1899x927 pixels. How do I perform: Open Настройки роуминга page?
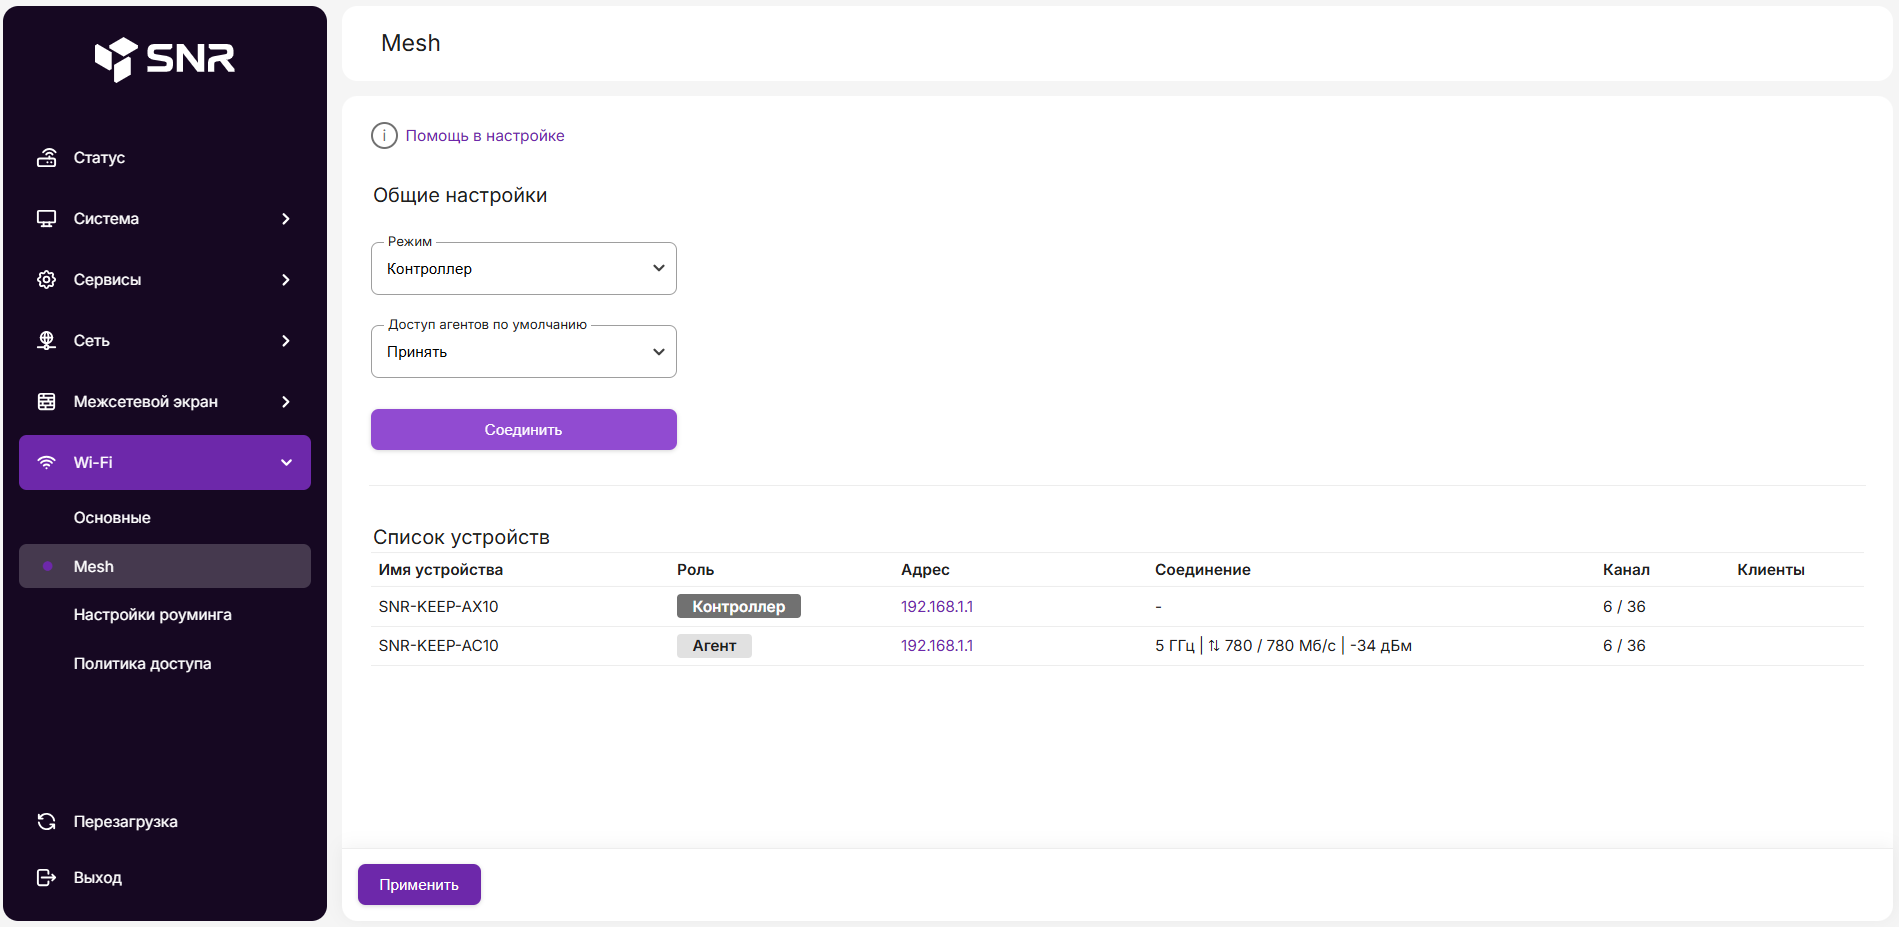[x=152, y=615]
